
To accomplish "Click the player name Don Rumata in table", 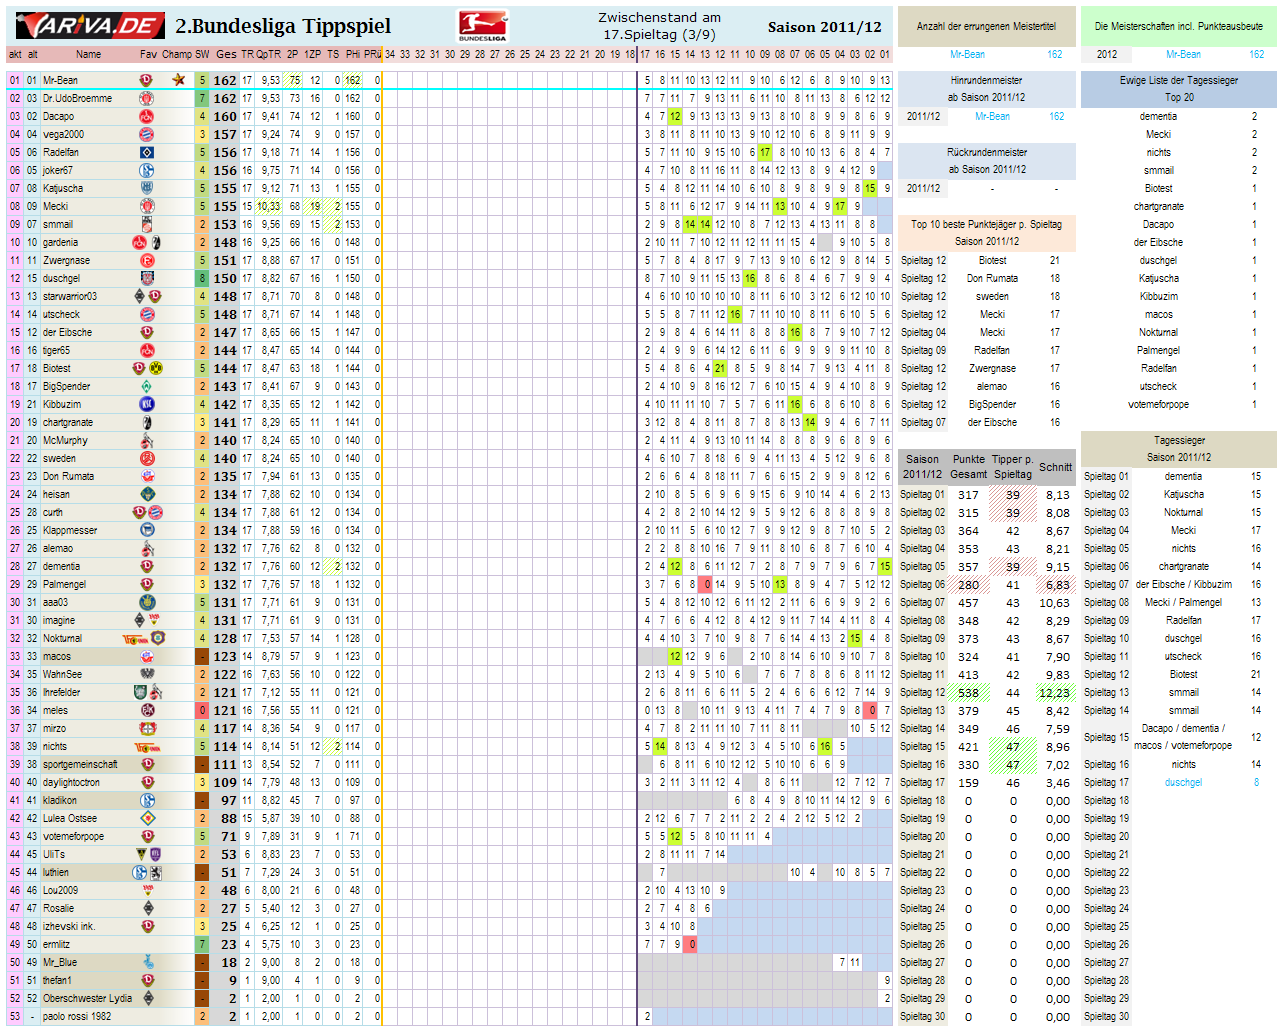I will click(68, 476).
